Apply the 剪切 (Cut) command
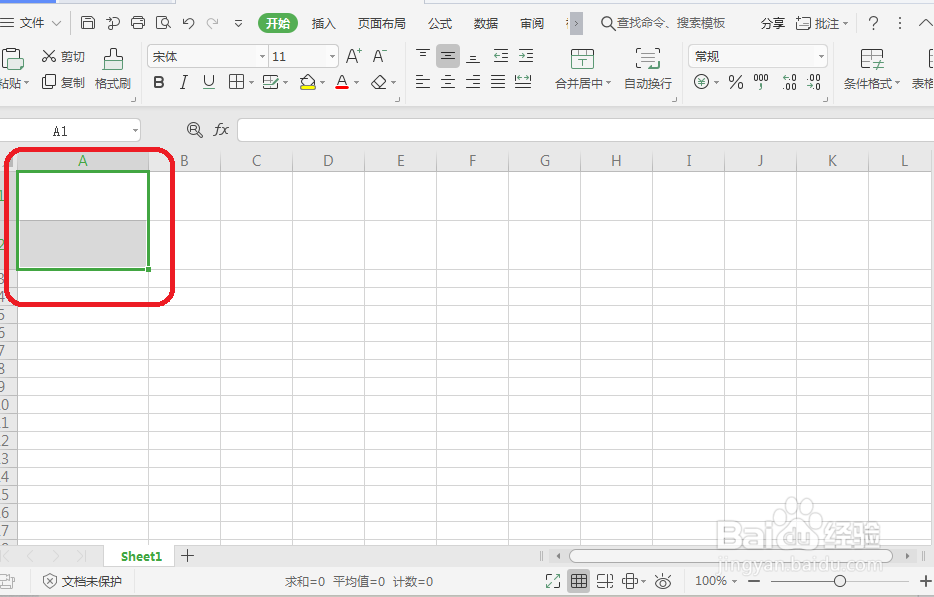 pos(63,56)
